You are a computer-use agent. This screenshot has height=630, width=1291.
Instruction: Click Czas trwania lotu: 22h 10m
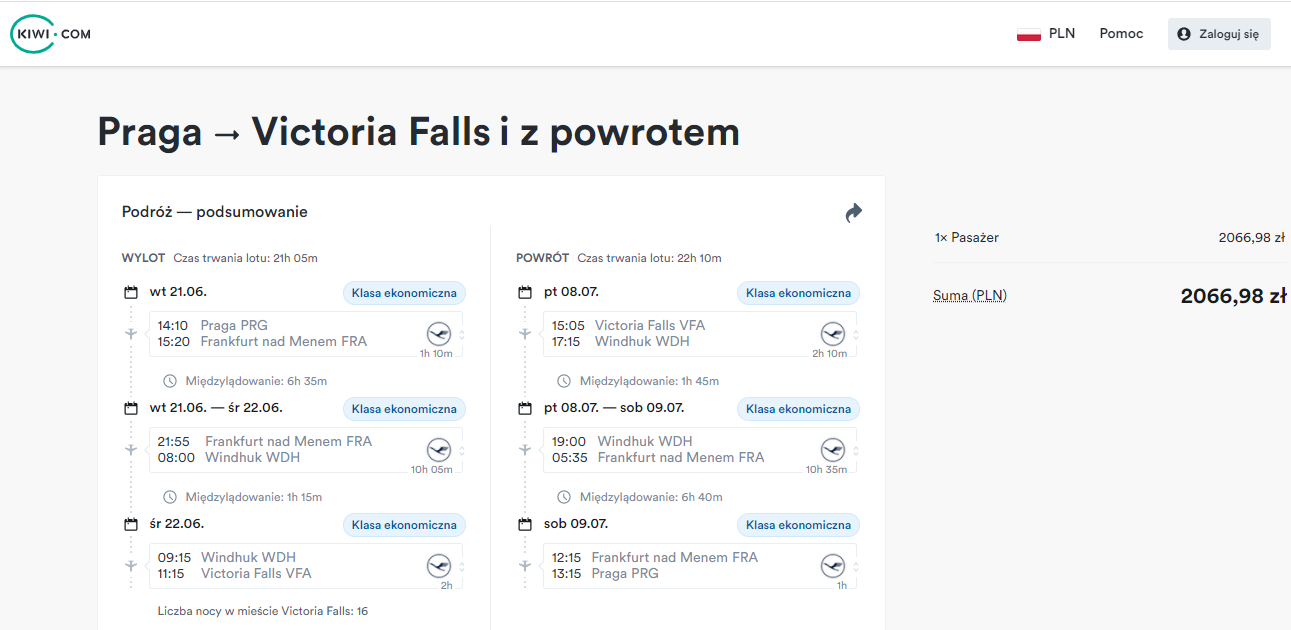(x=649, y=258)
